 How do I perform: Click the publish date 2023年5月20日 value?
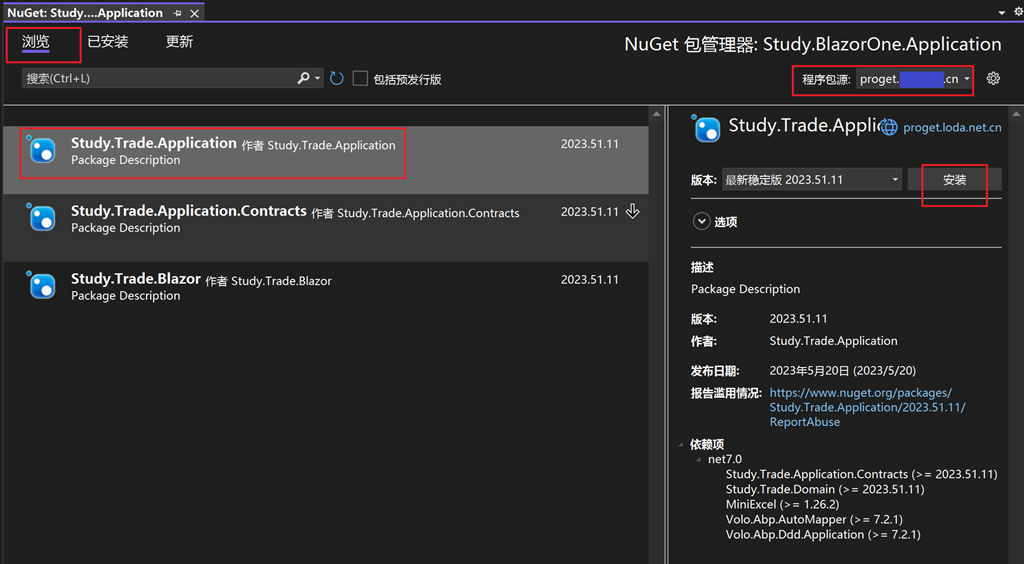(842, 371)
